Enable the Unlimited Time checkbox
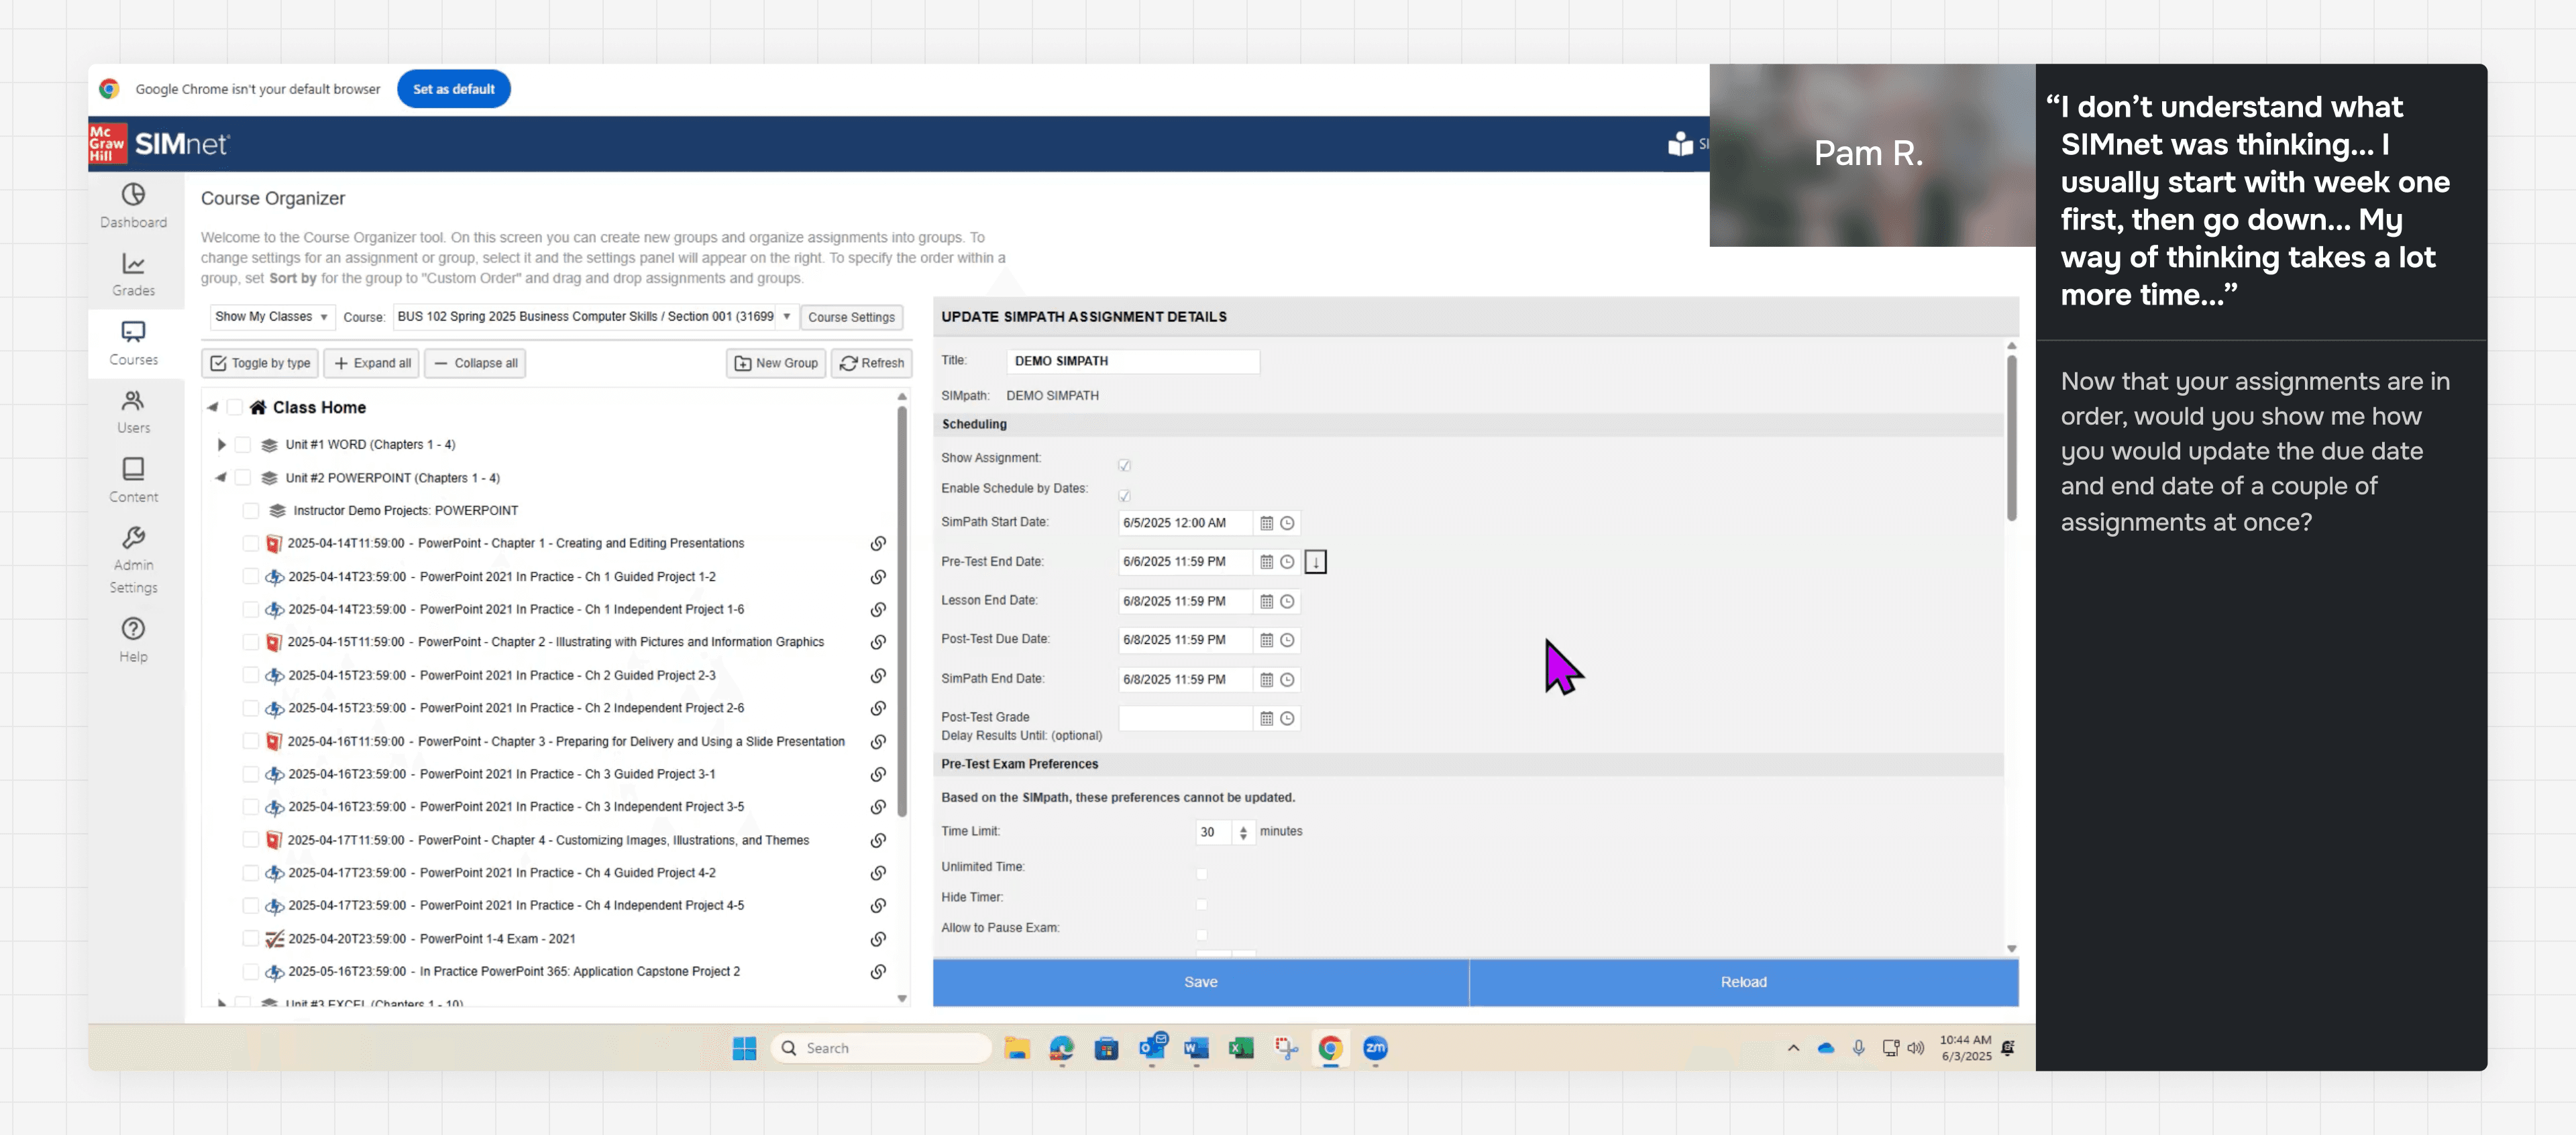The height and width of the screenshot is (1135, 2576). [x=1201, y=873]
